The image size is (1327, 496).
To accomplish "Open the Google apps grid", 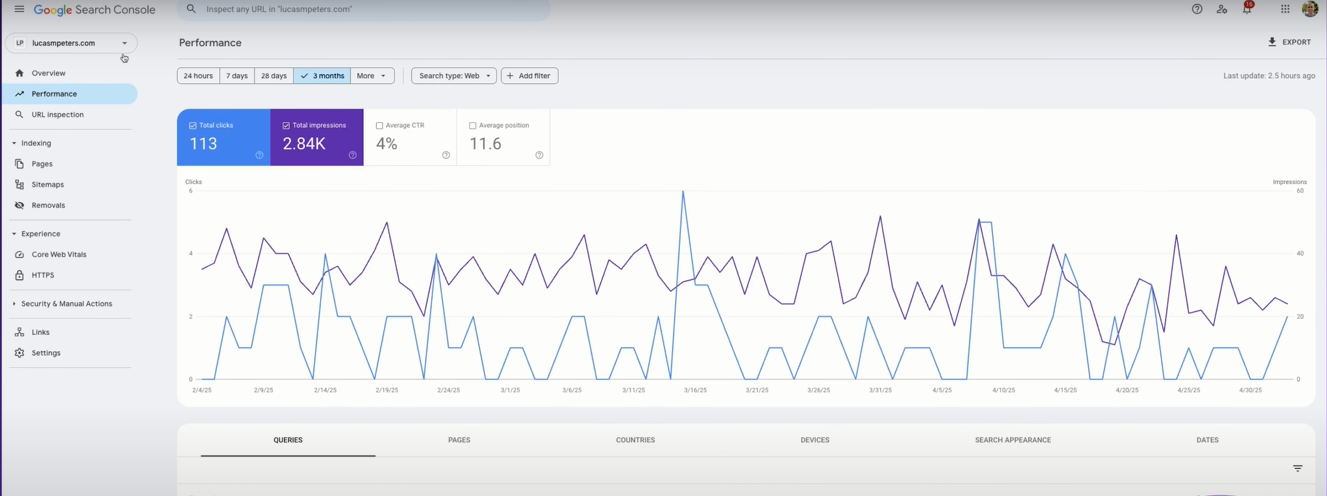I will pos(1285,9).
